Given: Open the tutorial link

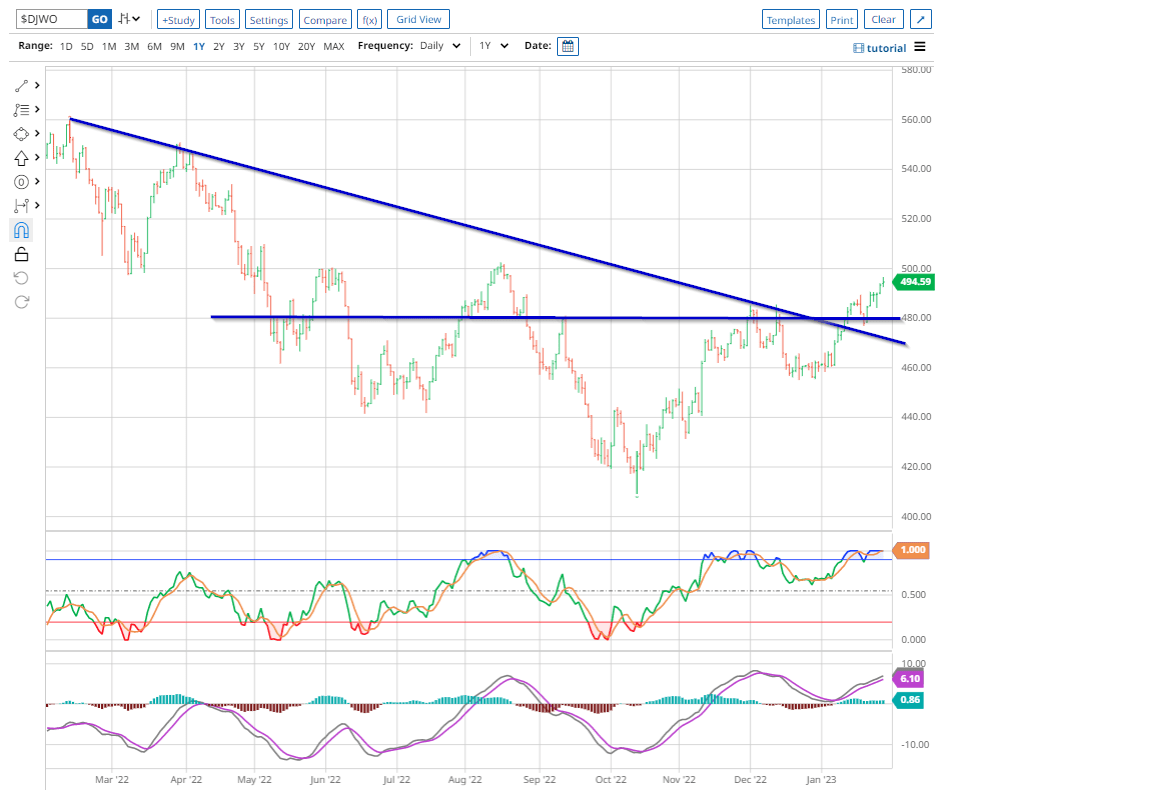Looking at the screenshot, I should pos(879,47).
